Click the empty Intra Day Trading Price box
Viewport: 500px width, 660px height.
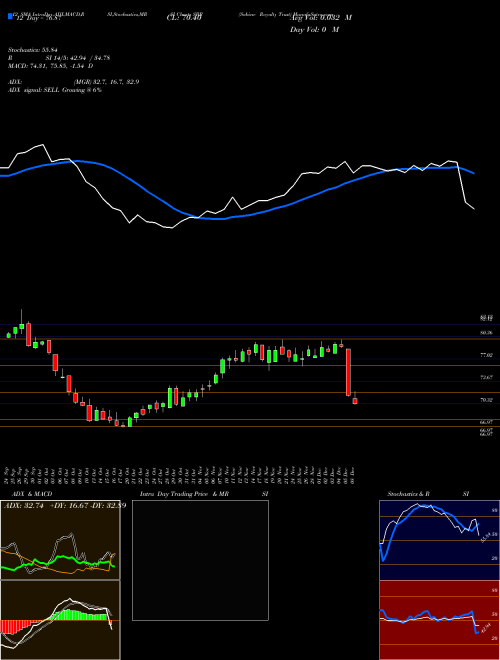click(200, 560)
